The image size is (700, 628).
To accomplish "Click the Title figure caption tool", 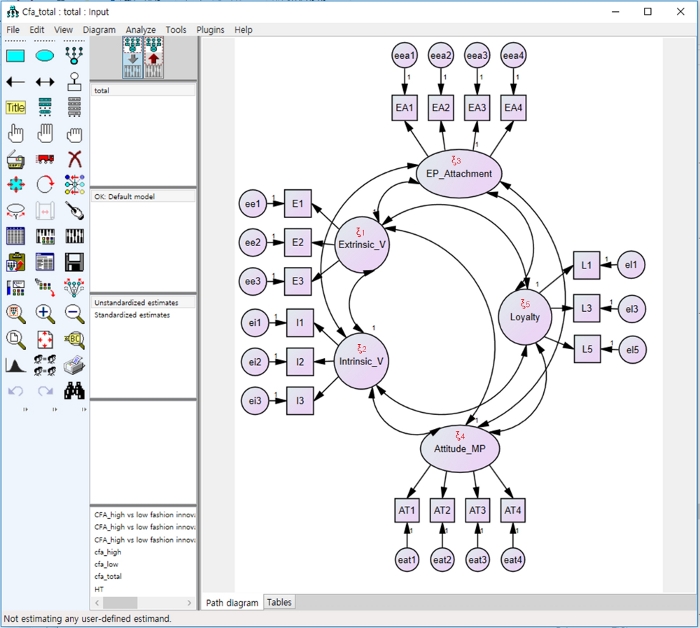I will [x=15, y=108].
